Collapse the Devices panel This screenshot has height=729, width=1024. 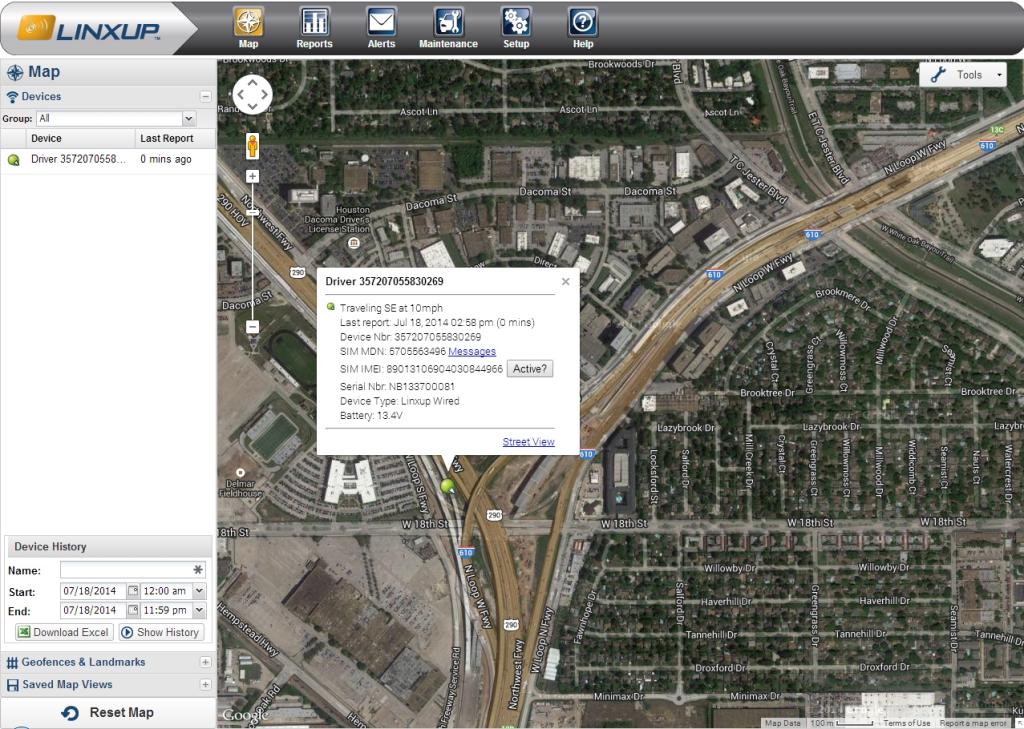point(204,96)
